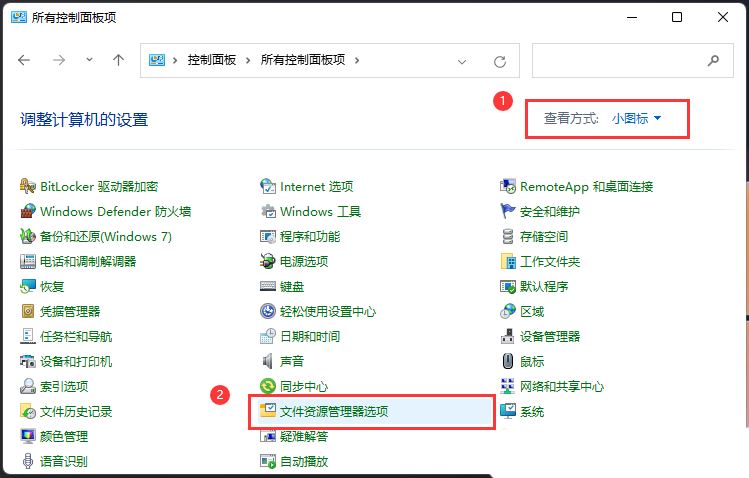
Task: Click the 电话和调制解调器 icon
Action: pyautogui.click(x=28, y=261)
